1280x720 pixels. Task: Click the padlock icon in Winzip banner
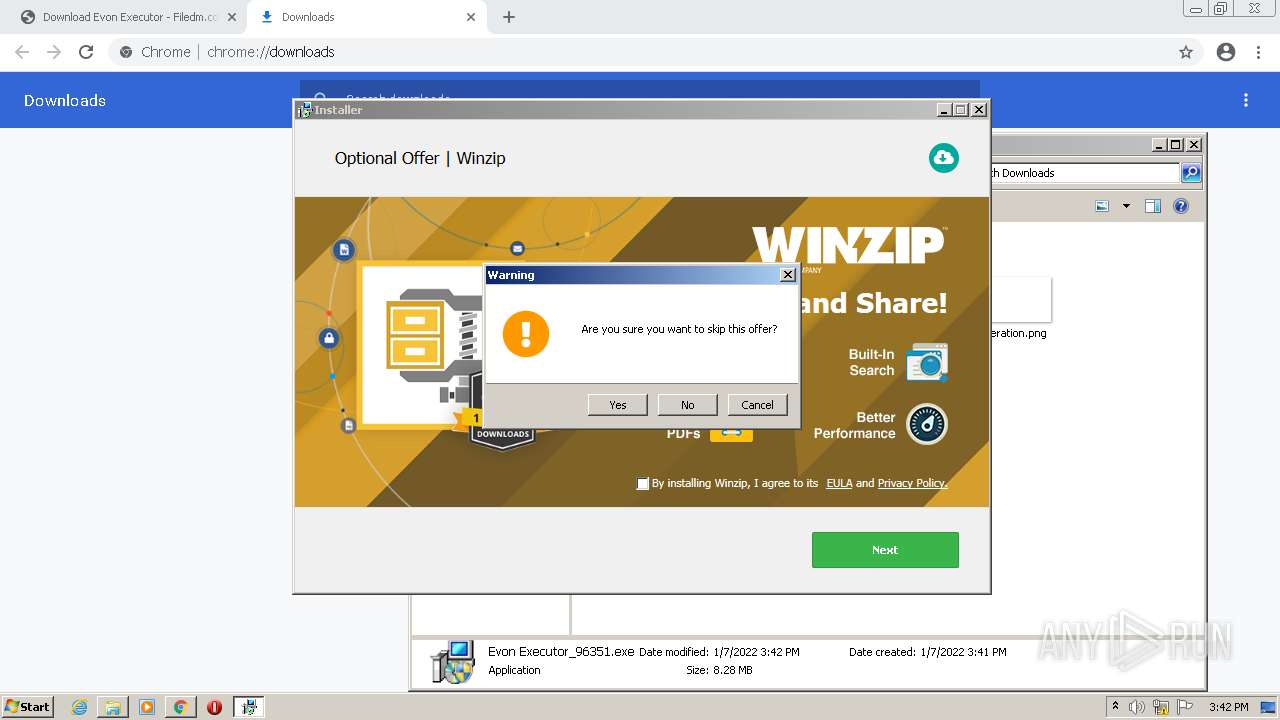click(329, 338)
